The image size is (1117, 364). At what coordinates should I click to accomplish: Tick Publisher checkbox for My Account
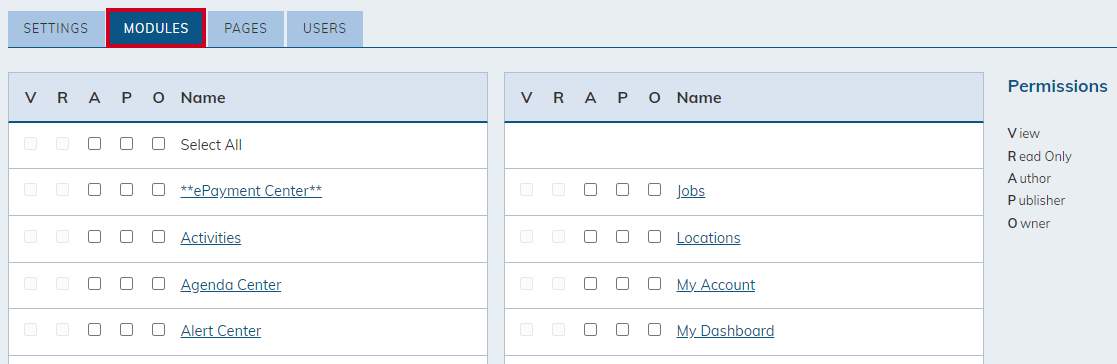coord(622,284)
